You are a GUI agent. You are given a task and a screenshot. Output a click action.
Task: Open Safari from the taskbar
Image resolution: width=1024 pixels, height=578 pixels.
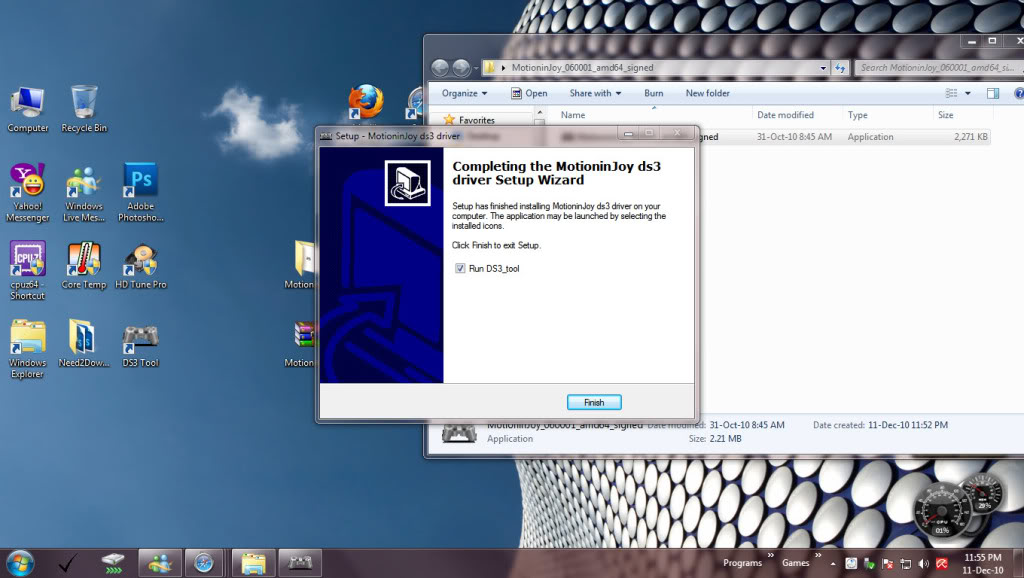coord(204,562)
